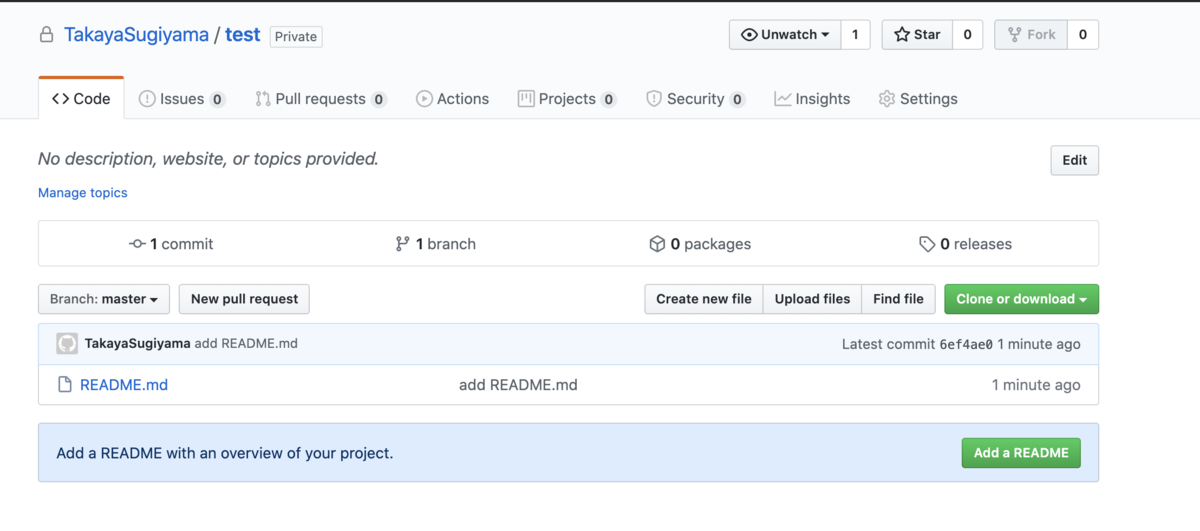Click the Edit description button
The width and height of the screenshot is (1200, 531).
click(x=1075, y=160)
